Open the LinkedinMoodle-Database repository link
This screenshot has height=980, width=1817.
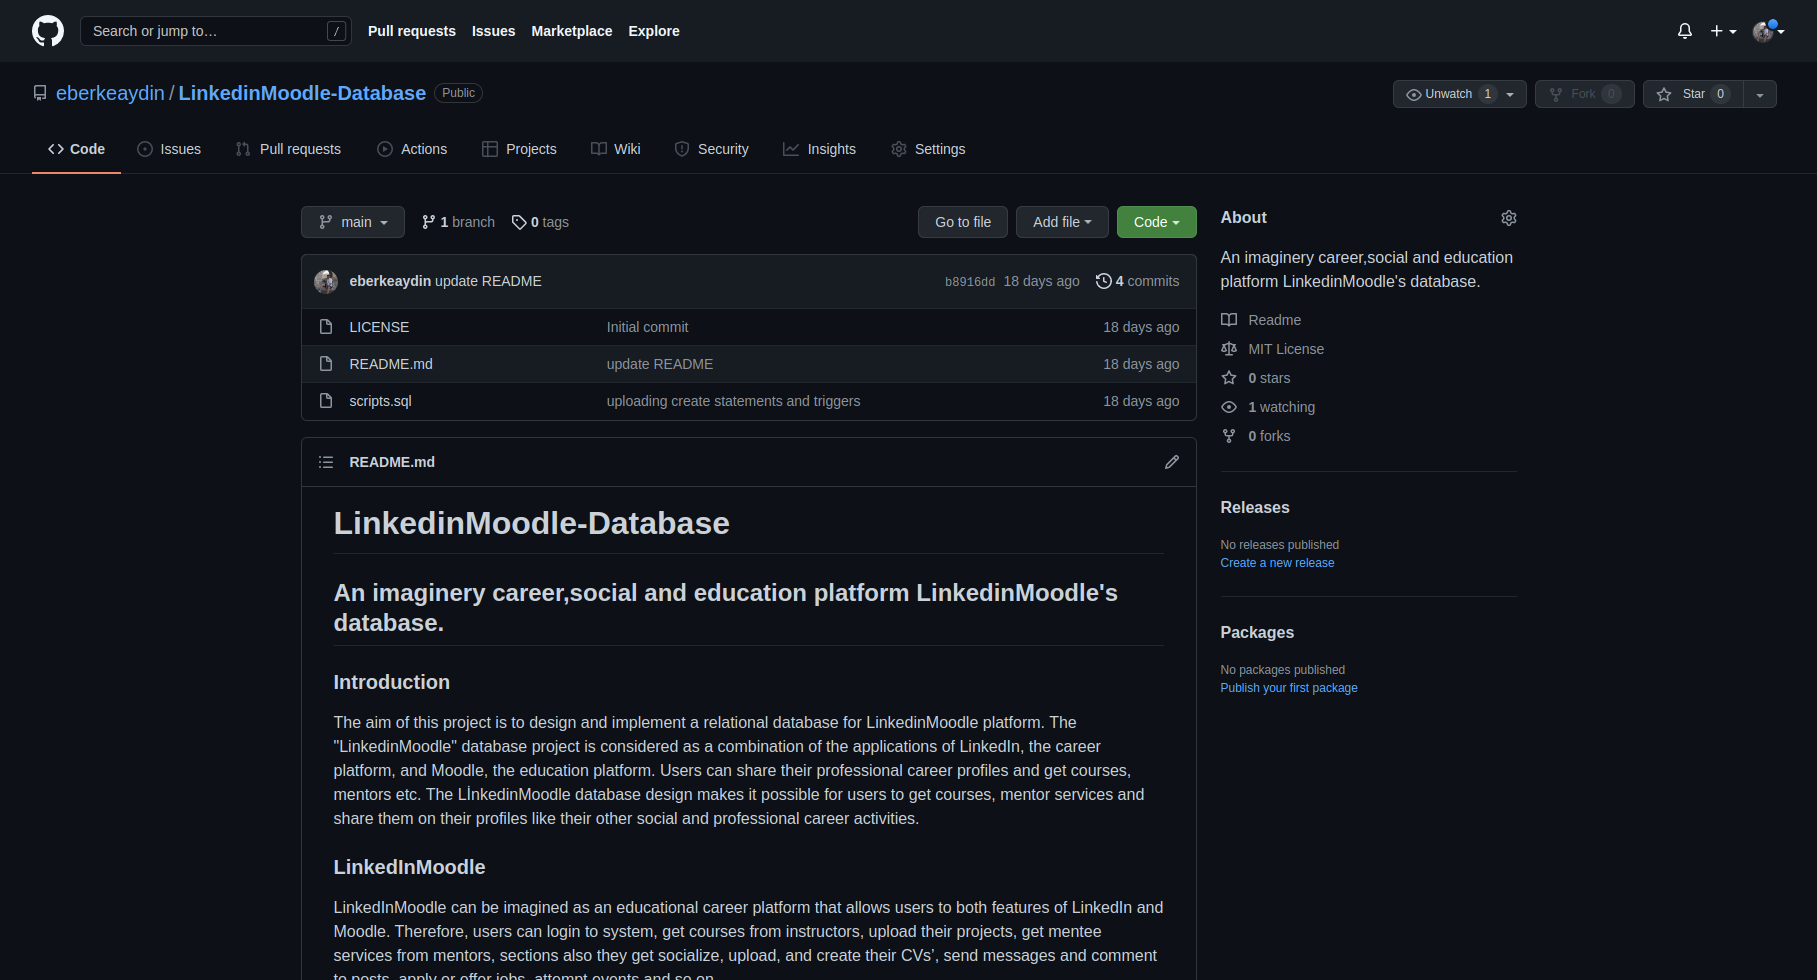pos(302,93)
